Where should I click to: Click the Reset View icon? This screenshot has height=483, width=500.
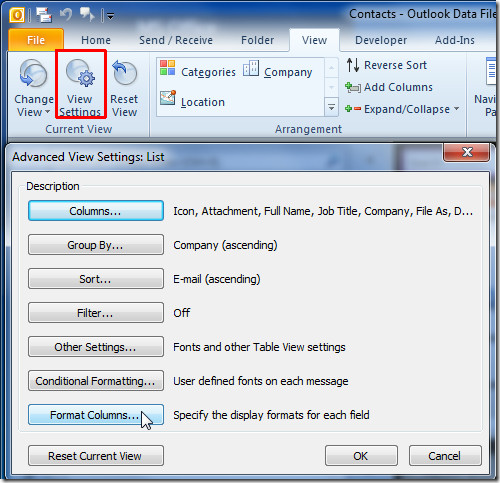(x=124, y=72)
